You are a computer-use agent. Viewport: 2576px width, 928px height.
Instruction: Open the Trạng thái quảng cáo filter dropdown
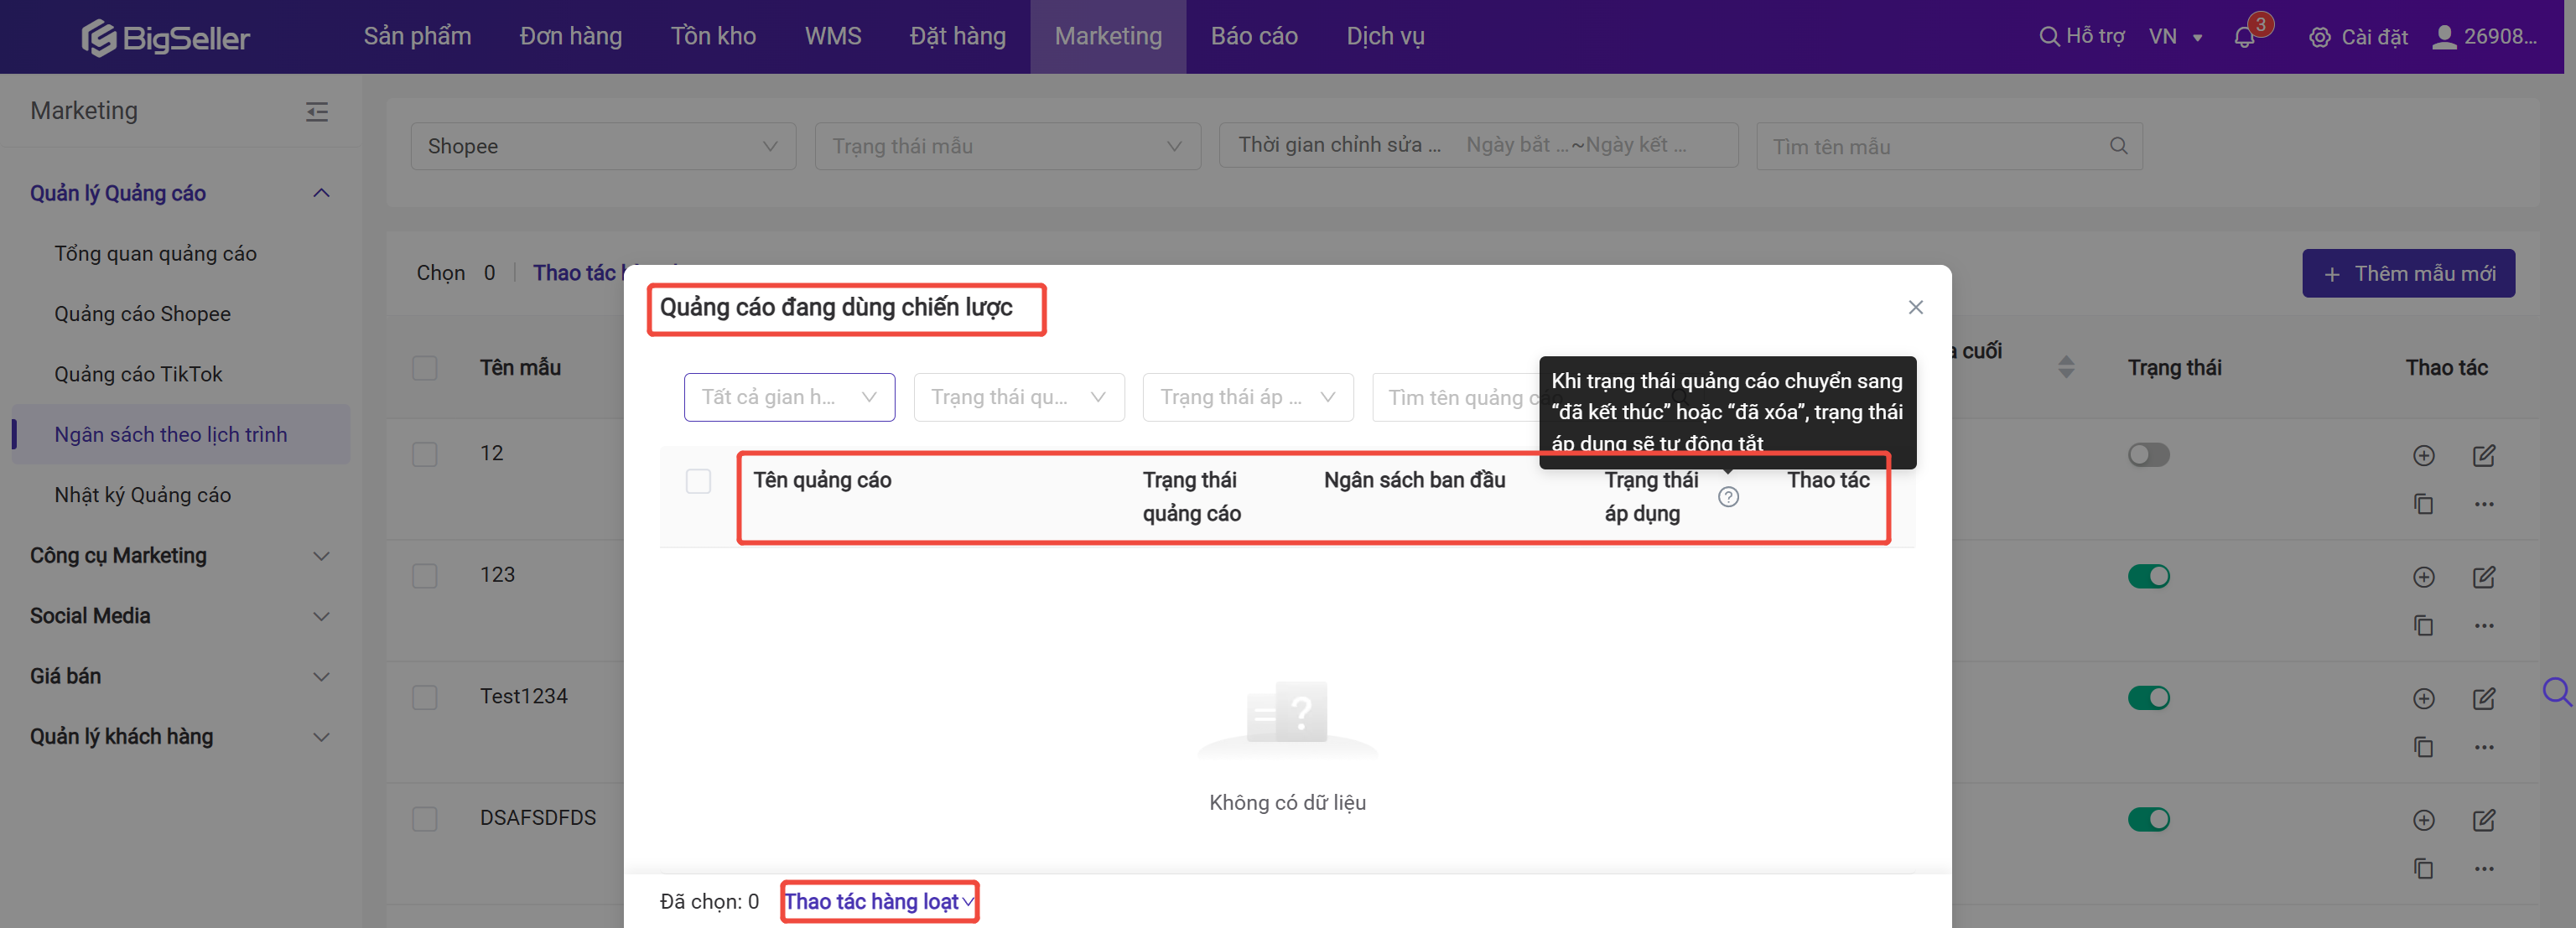tap(1018, 398)
